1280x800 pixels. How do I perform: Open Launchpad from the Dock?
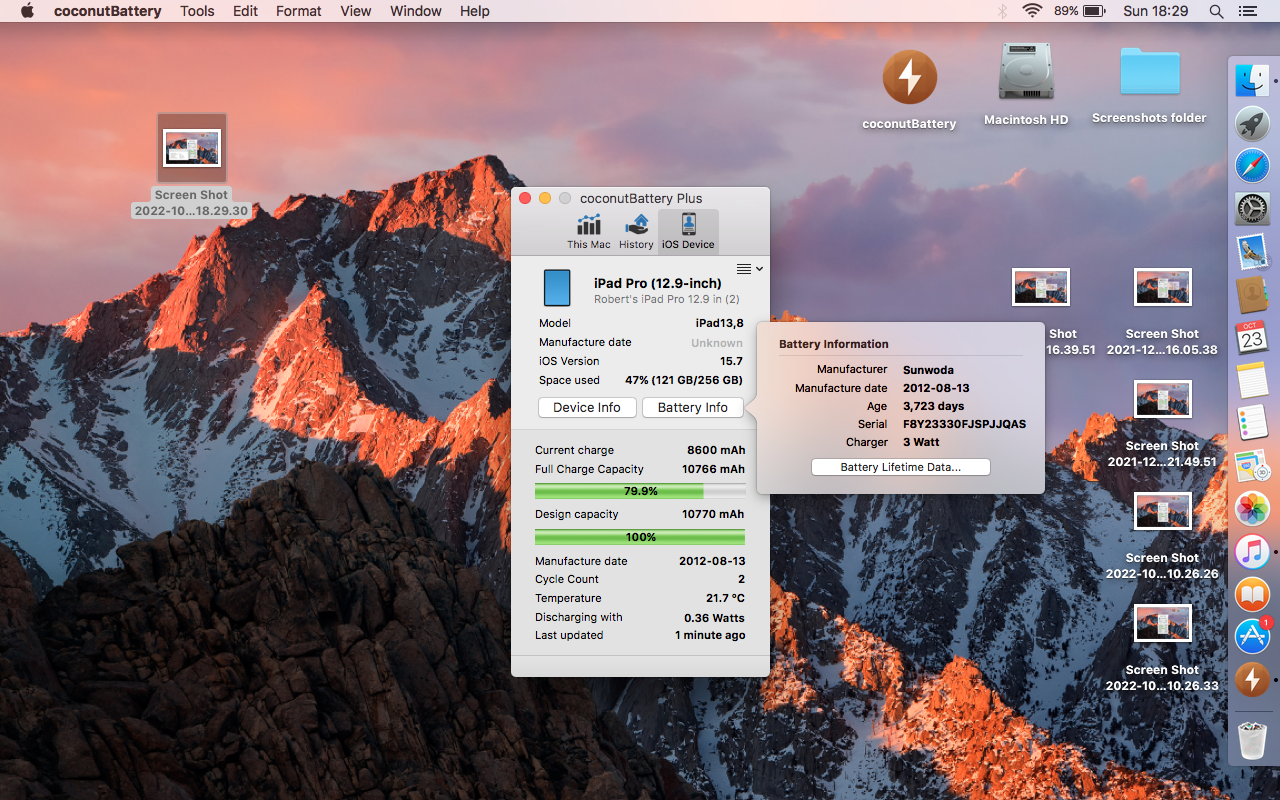coord(1252,123)
